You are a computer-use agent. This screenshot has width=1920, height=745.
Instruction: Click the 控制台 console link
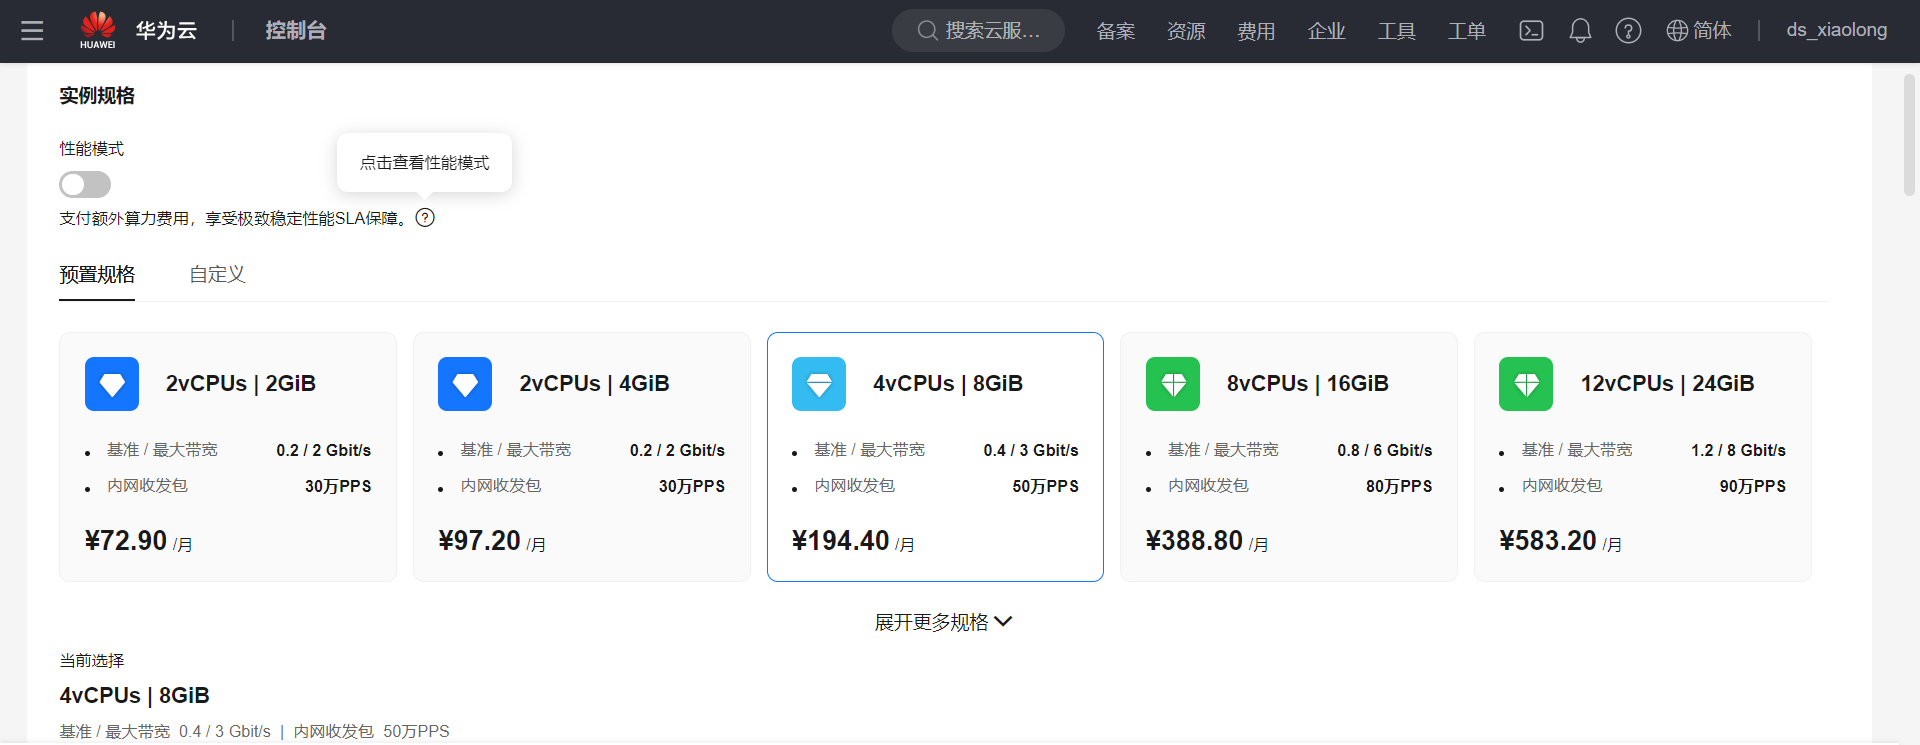click(296, 31)
